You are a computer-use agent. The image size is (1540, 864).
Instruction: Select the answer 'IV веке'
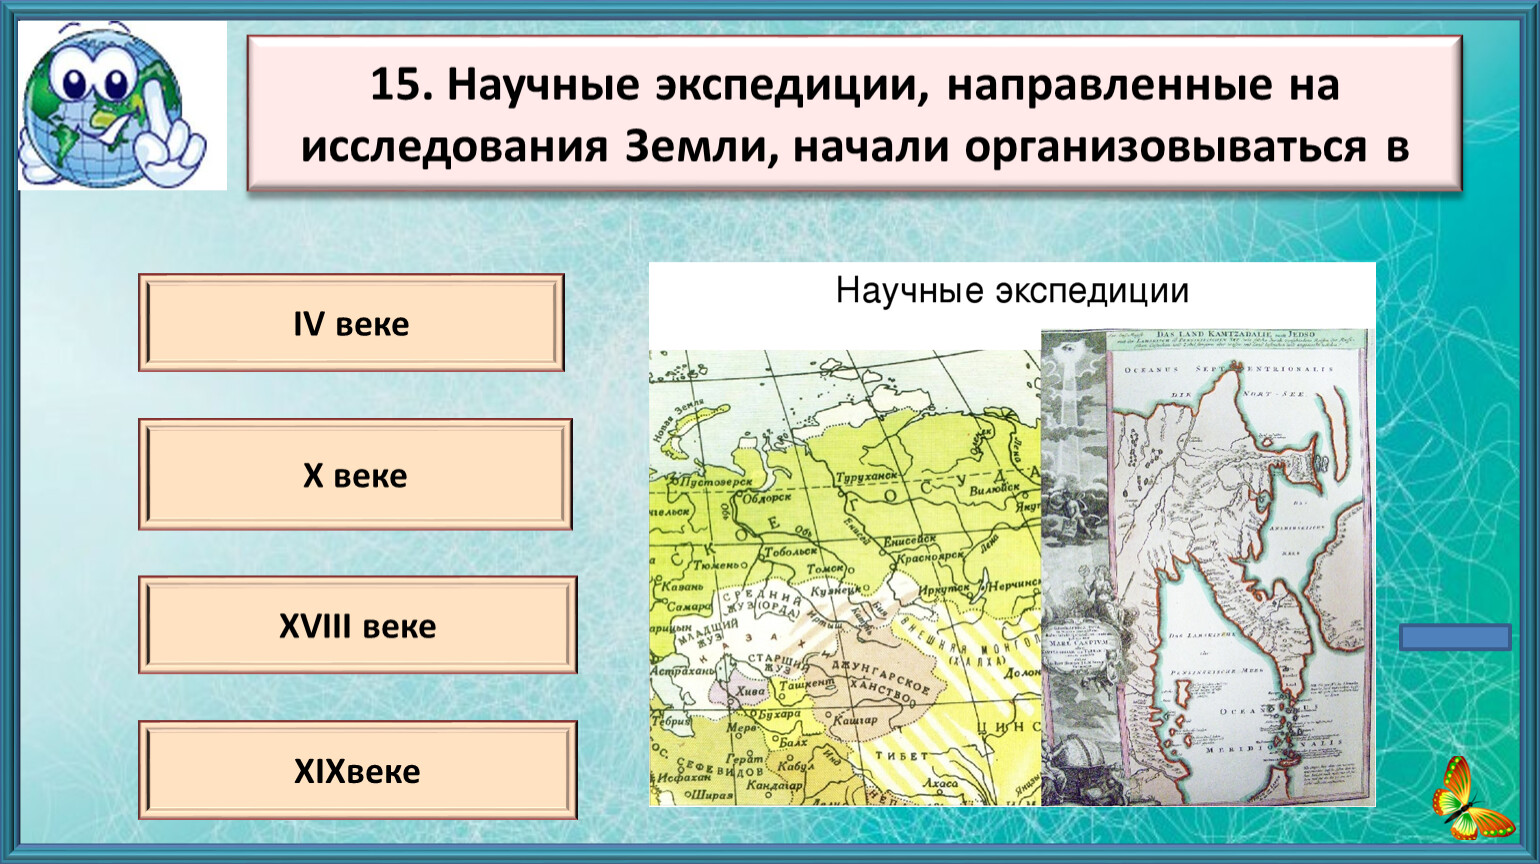pos(351,323)
